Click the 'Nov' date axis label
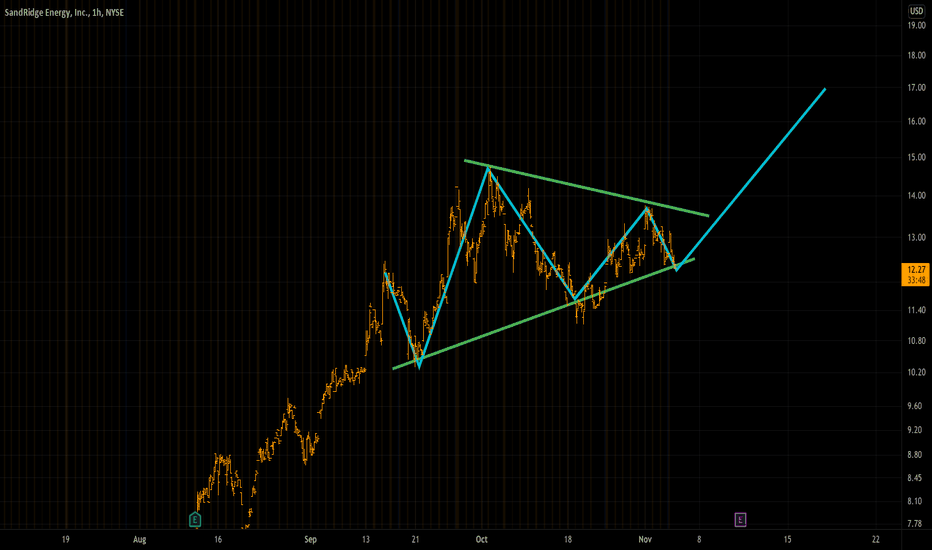The image size is (932, 550). click(x=645, y=540)
